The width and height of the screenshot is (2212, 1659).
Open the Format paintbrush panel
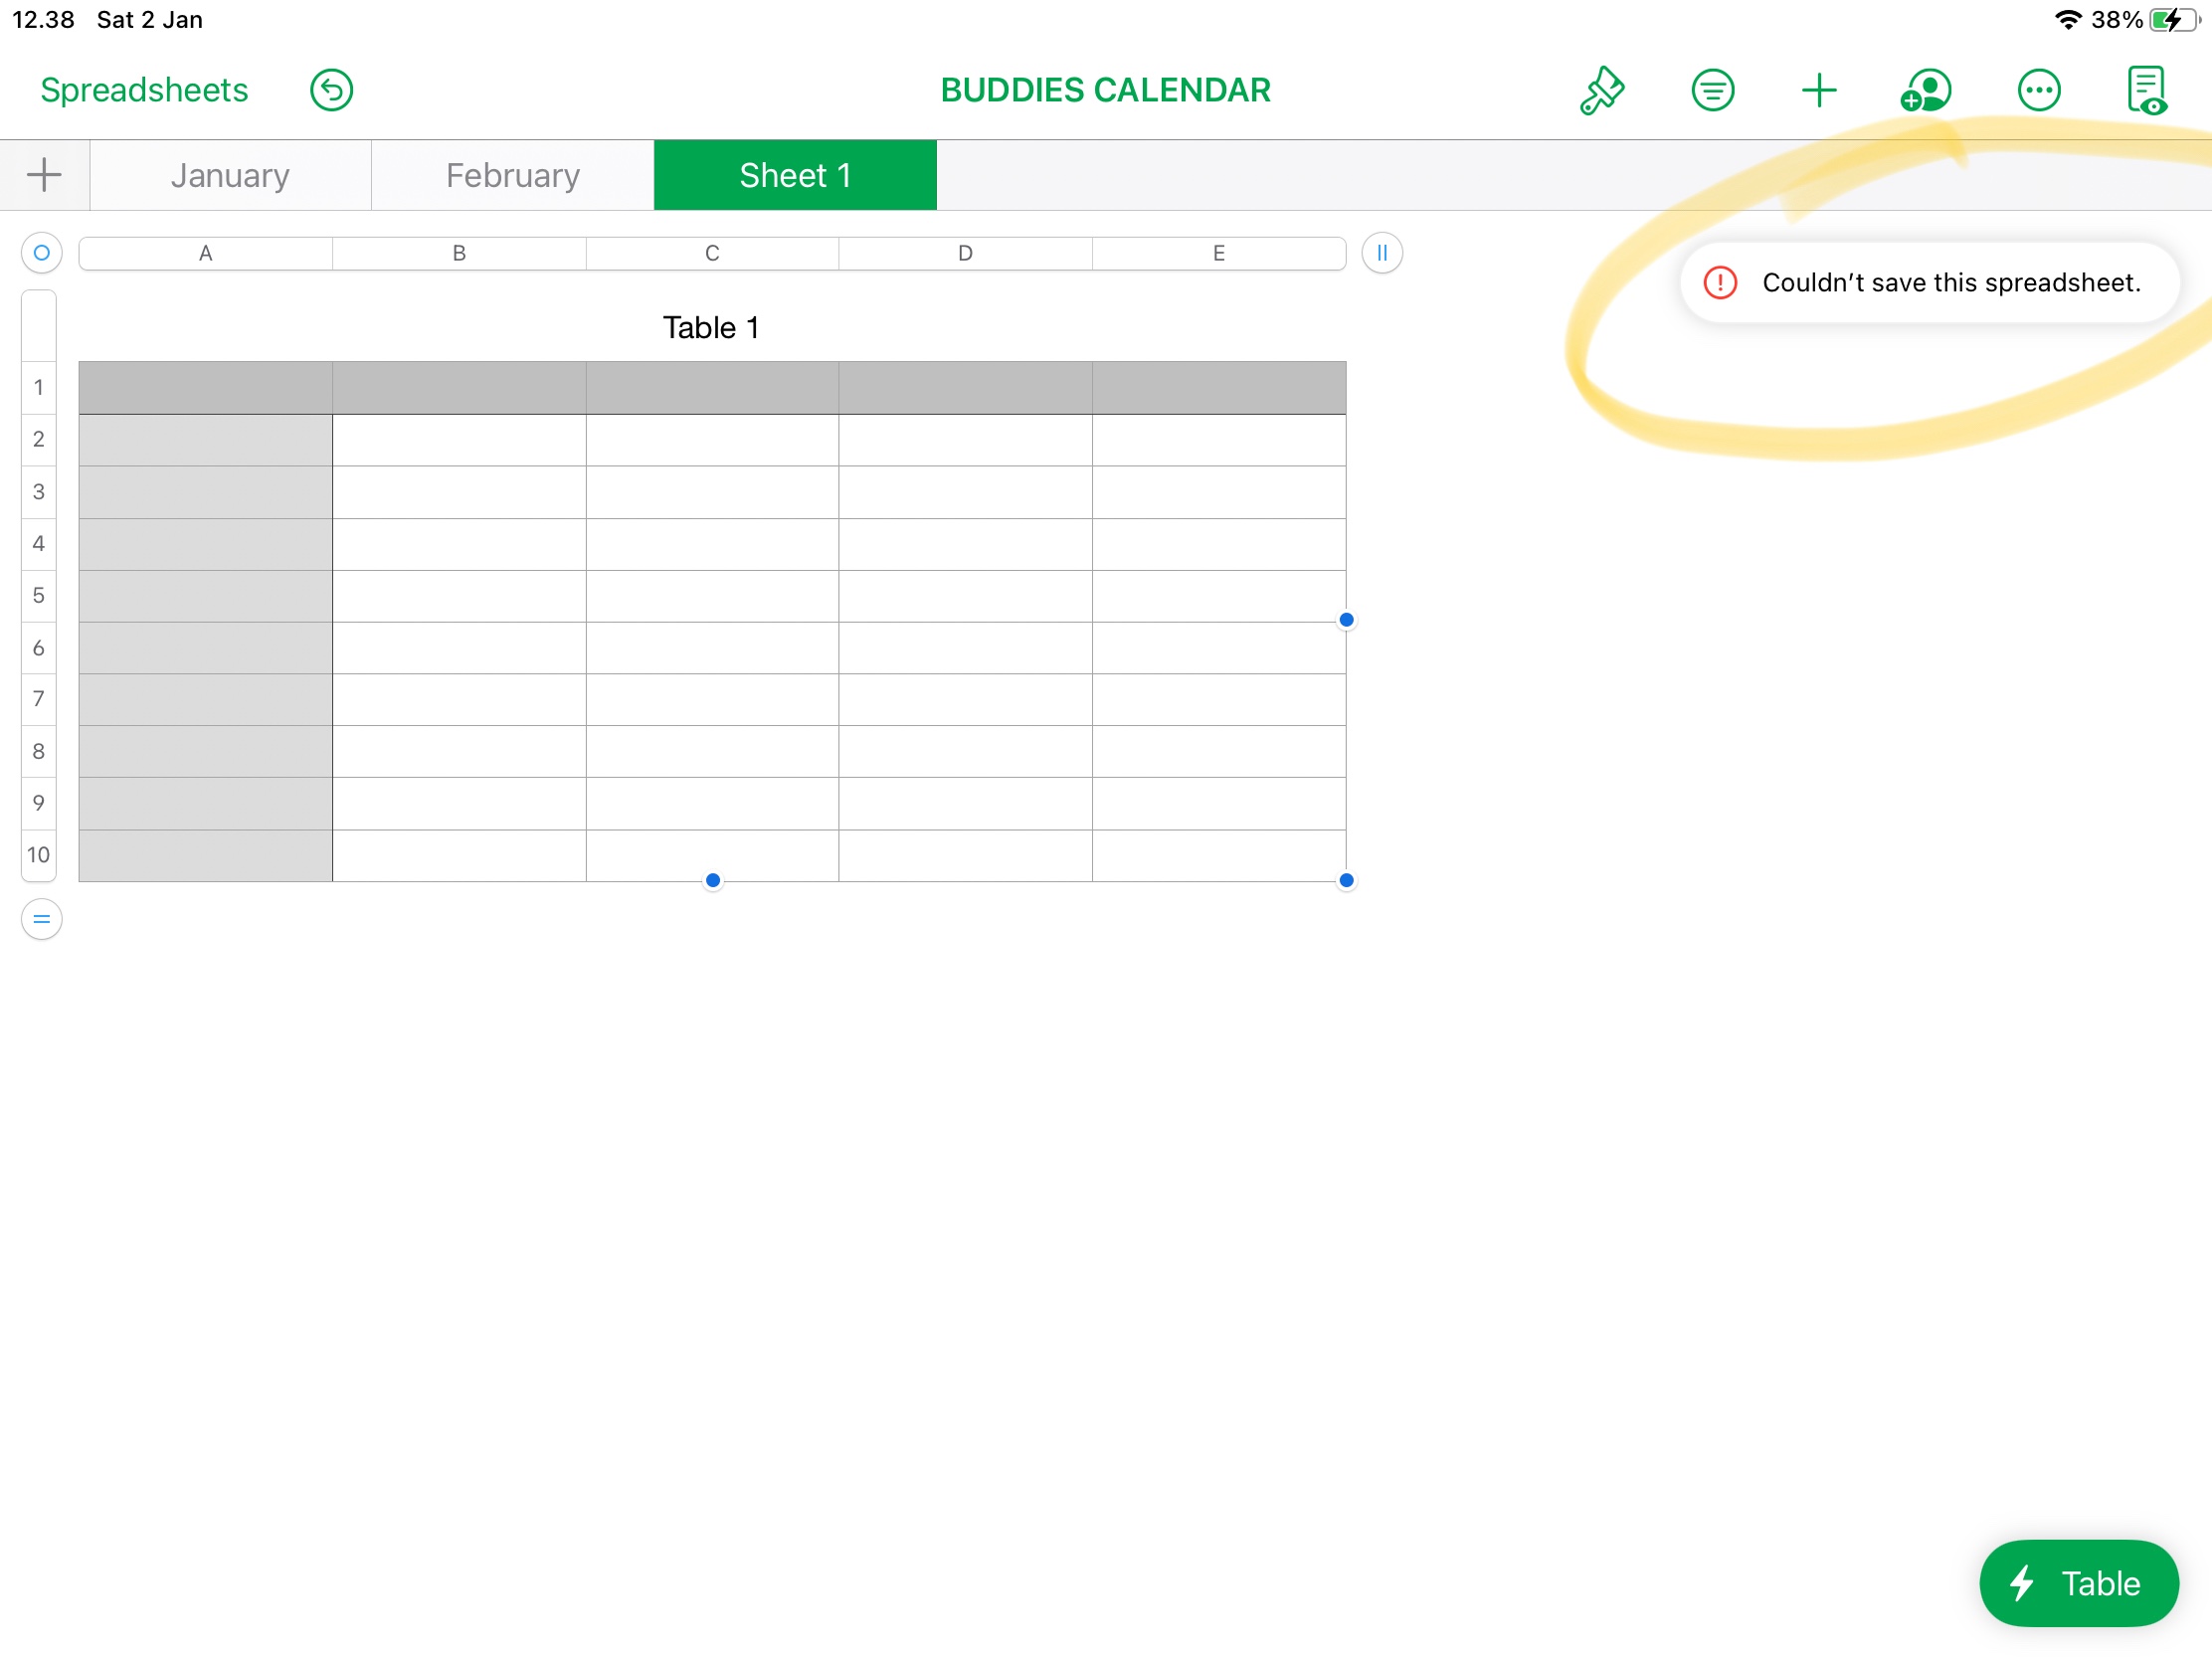coord(1601,90)
